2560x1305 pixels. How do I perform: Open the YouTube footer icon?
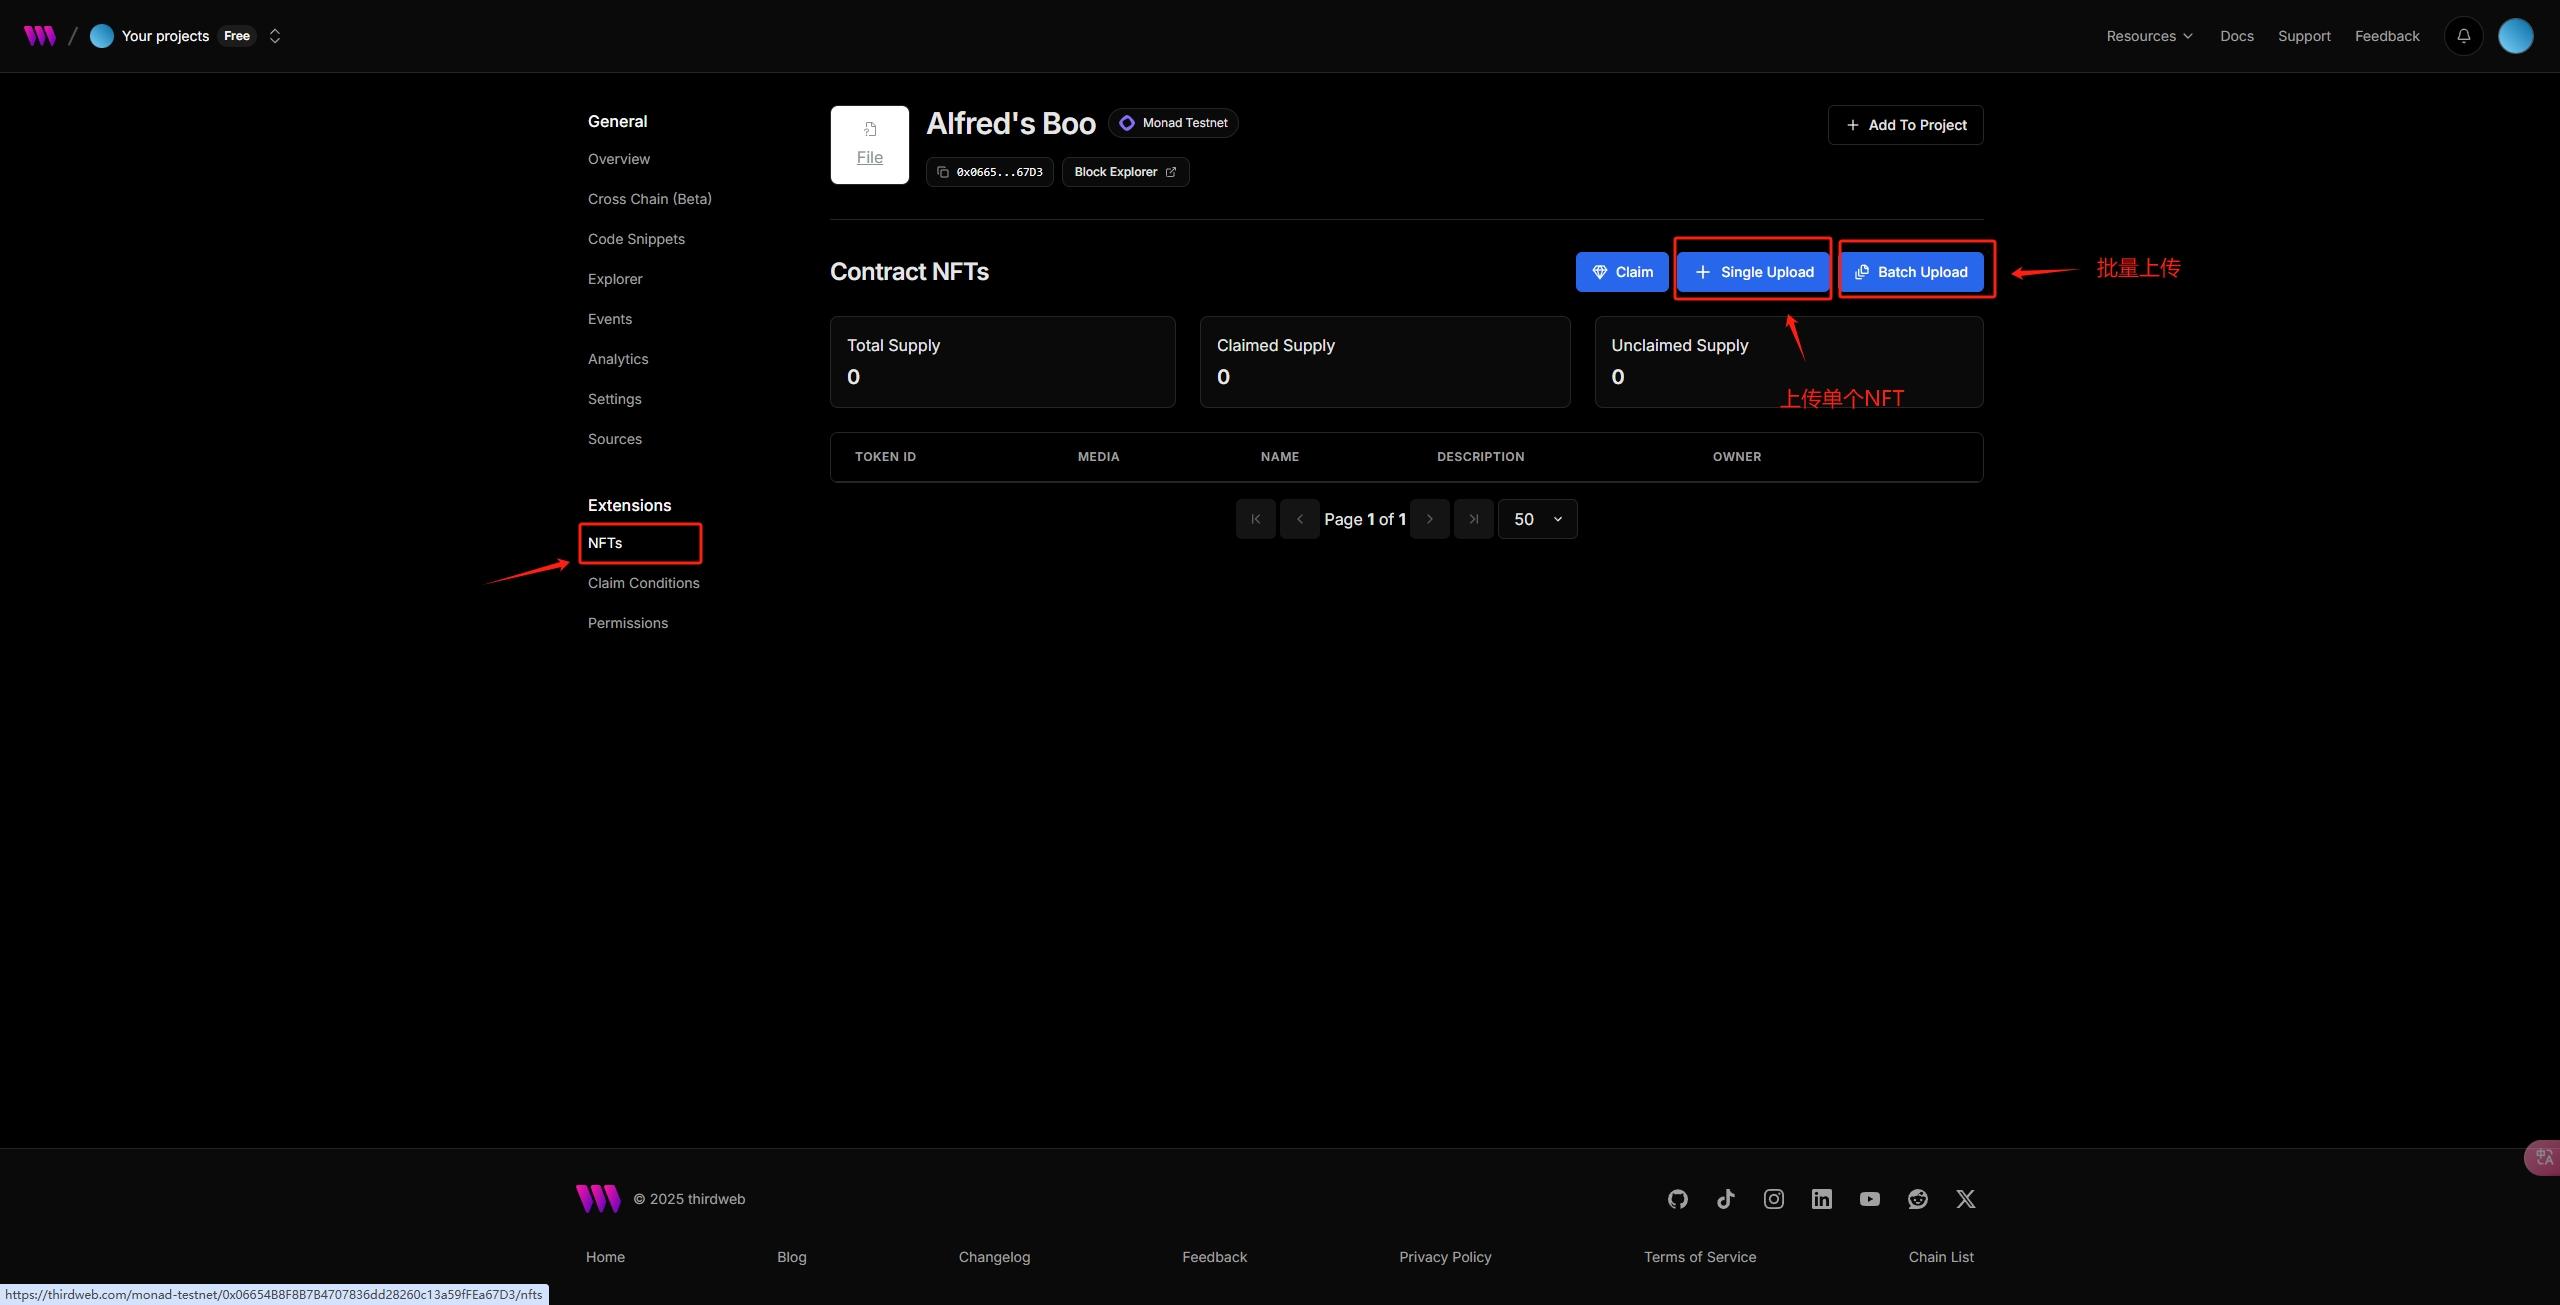pos(1869,1199)
